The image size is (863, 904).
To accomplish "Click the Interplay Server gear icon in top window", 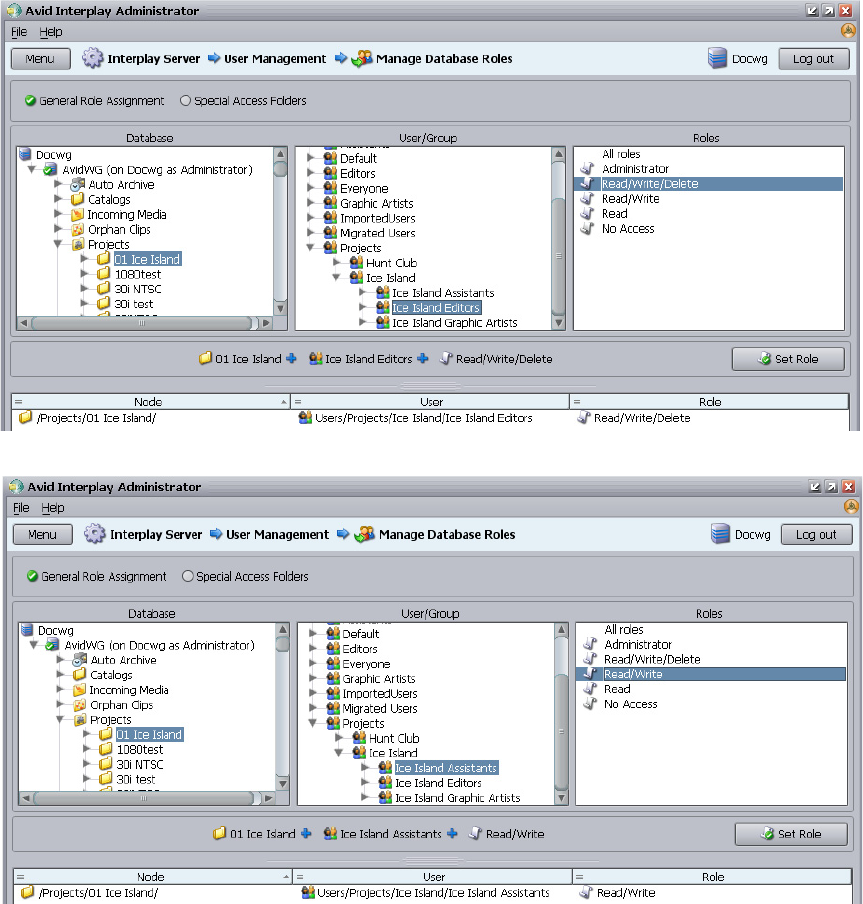I will (92, 58).
